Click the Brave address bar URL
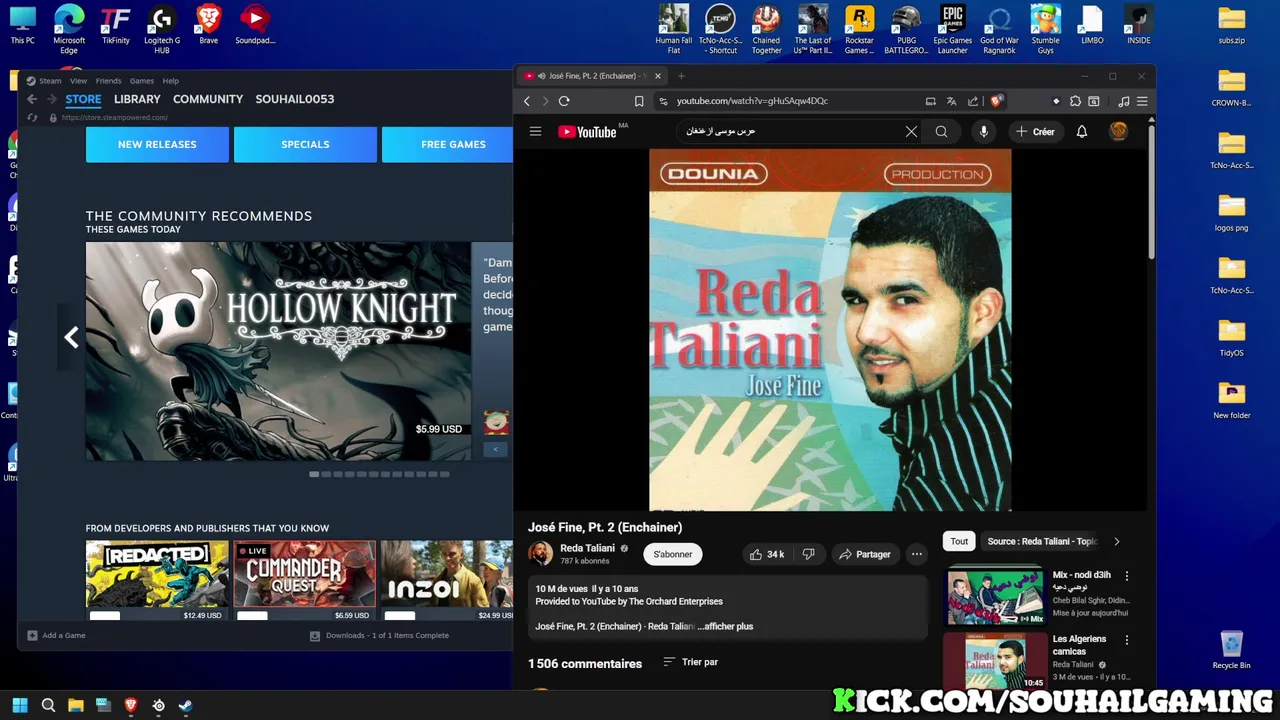Viewport: 1280px width, 720px height. point(752,101)
